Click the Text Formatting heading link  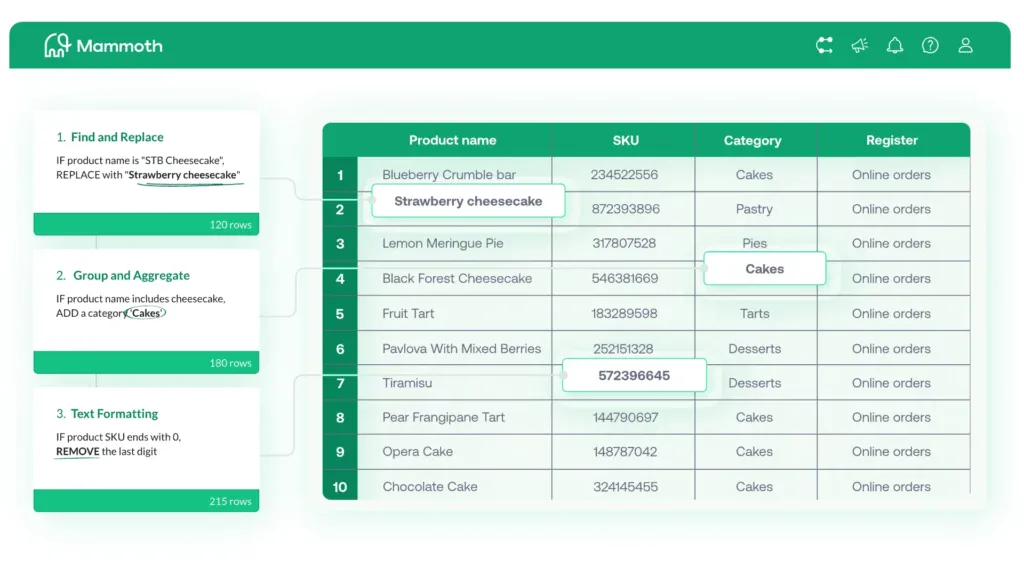(x=113, y=413)
